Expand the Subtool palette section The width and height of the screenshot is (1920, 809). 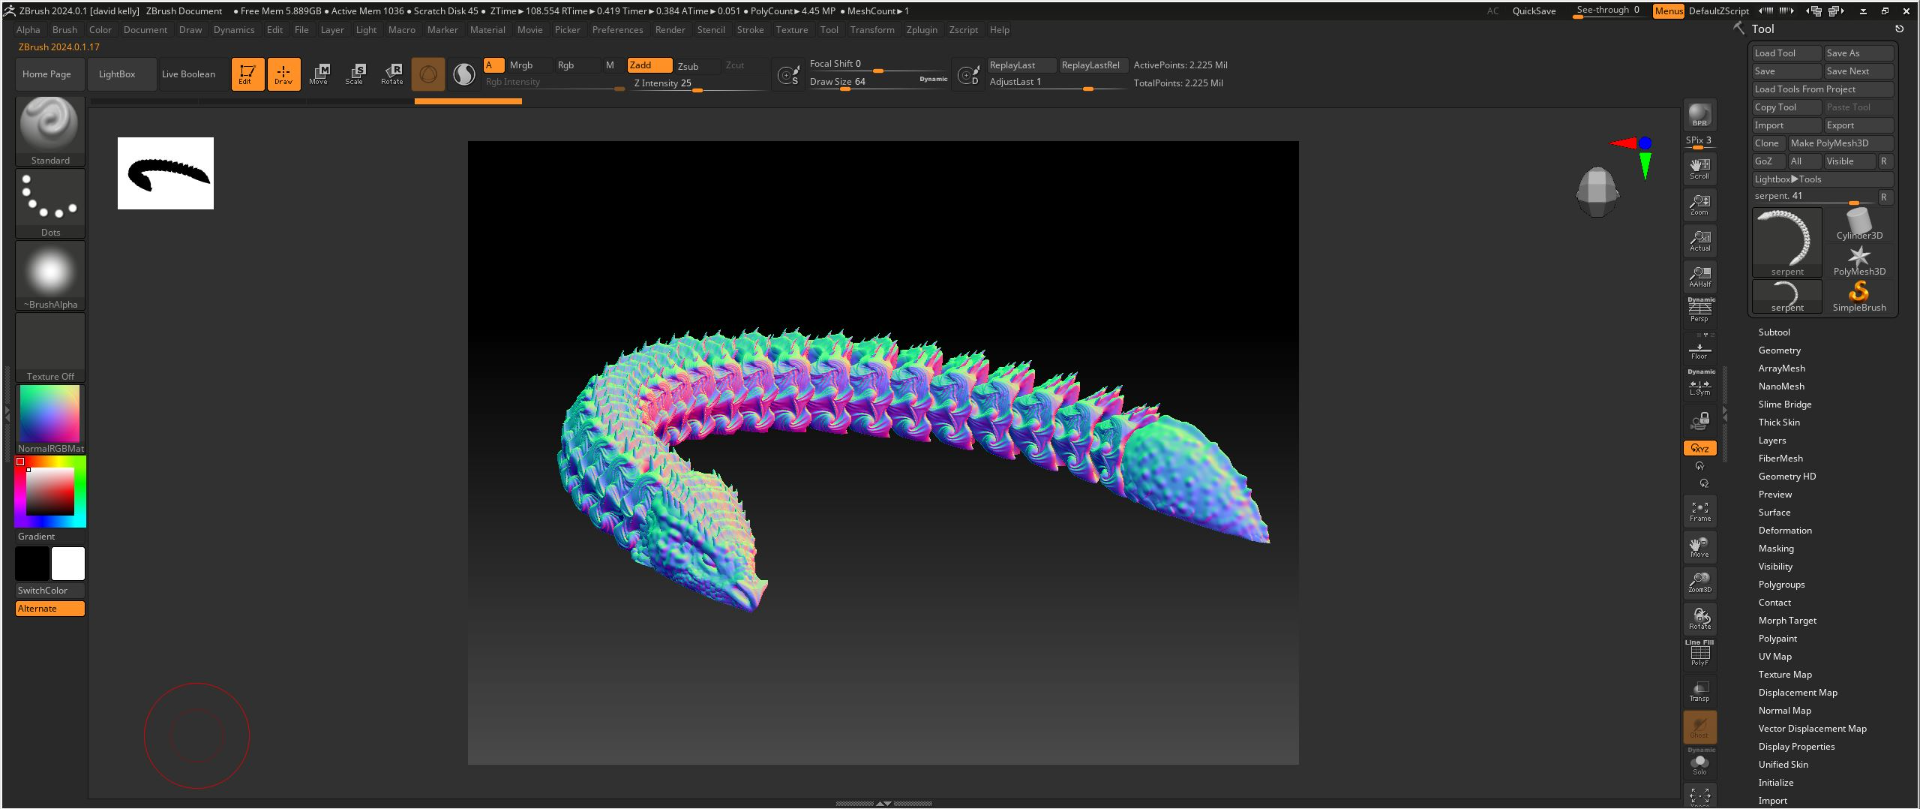pyautogui.click(x=1774, y=332)
